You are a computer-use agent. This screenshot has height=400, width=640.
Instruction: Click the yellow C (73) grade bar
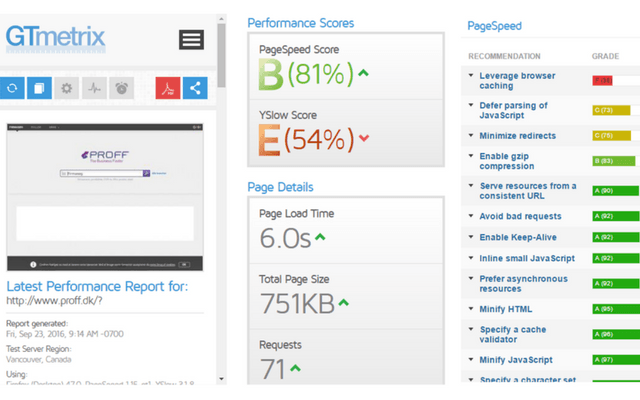click(x=611, y=110)
